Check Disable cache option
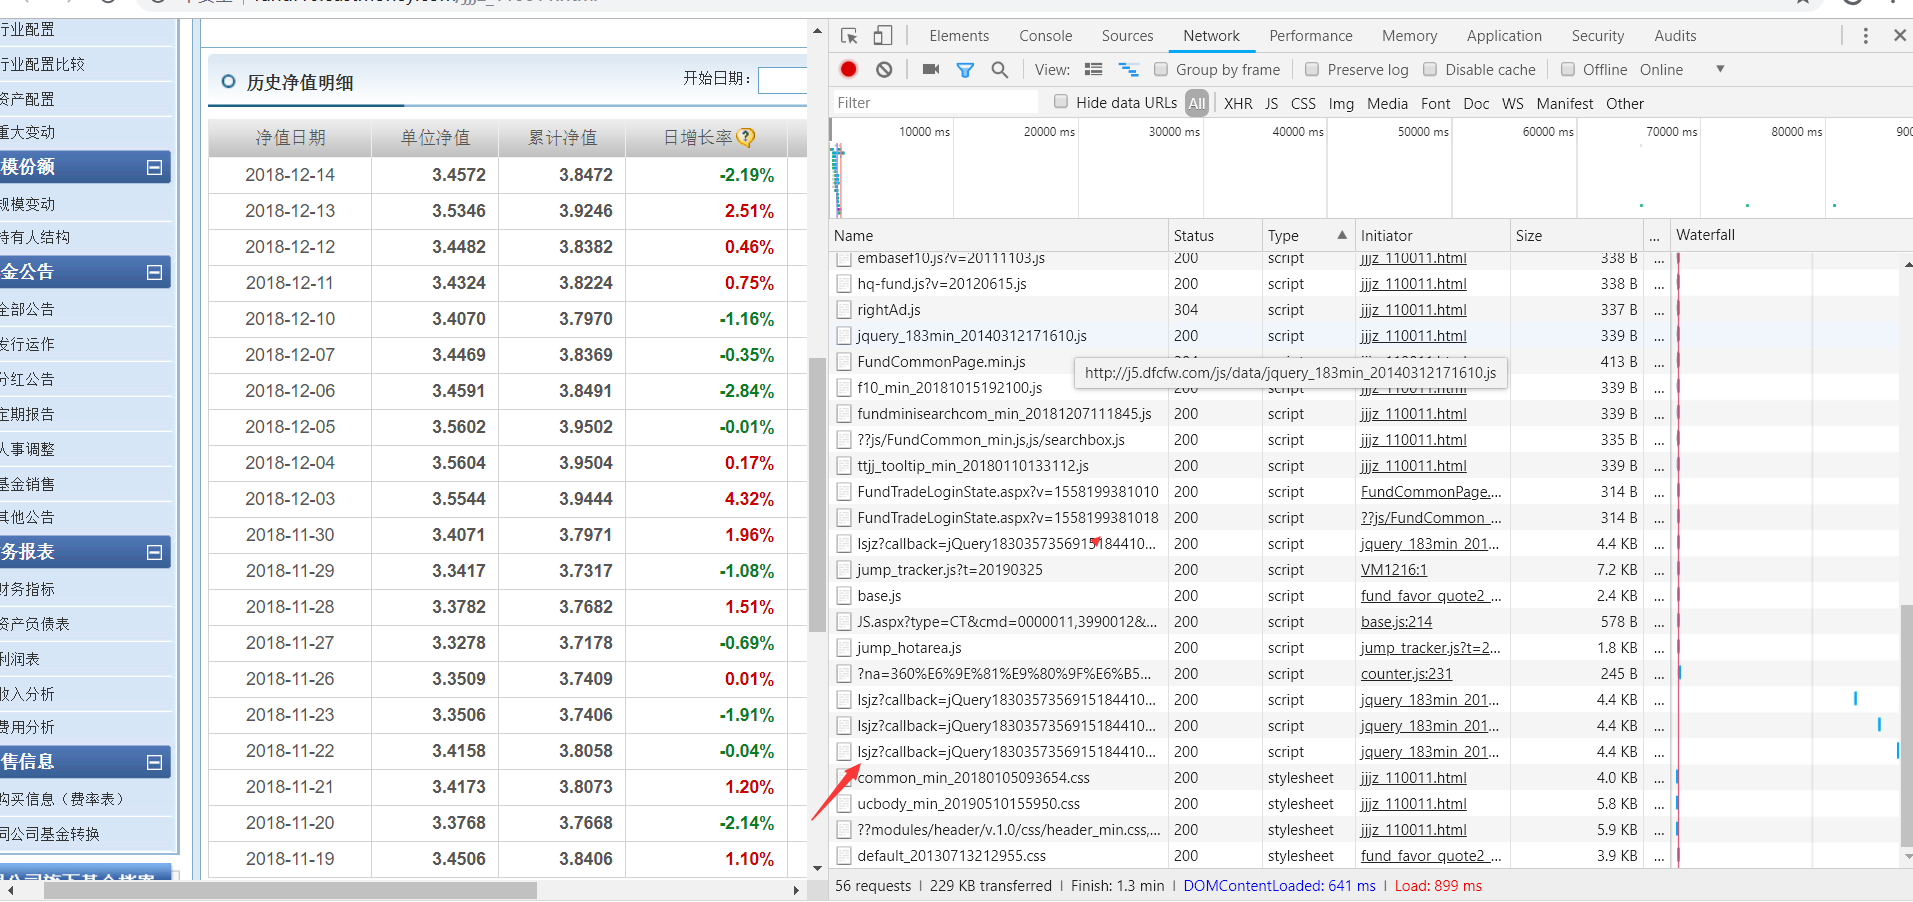 (x=1430, y=69)
